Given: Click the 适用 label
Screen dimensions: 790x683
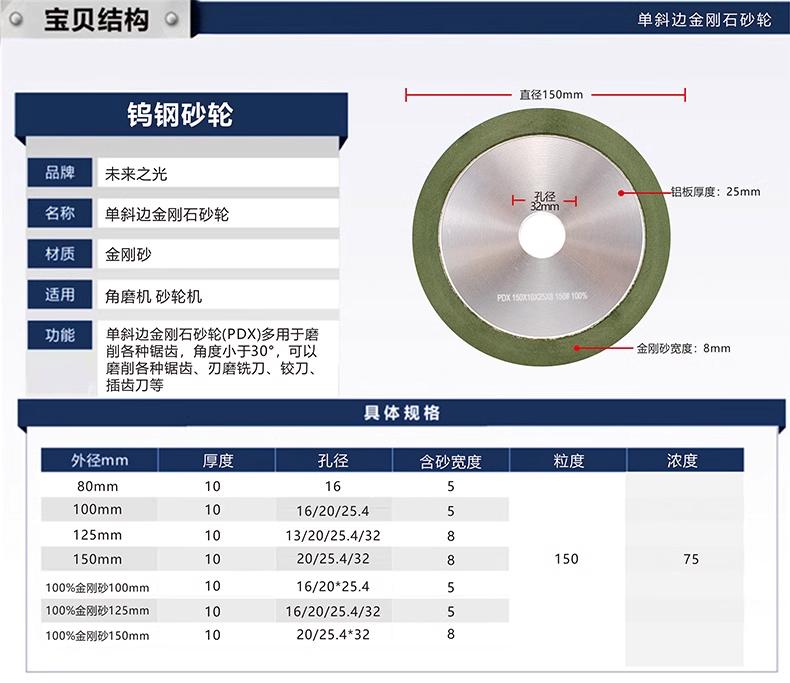Looking at the screenshot, I should pyautogui.click(x=60, y=295).
